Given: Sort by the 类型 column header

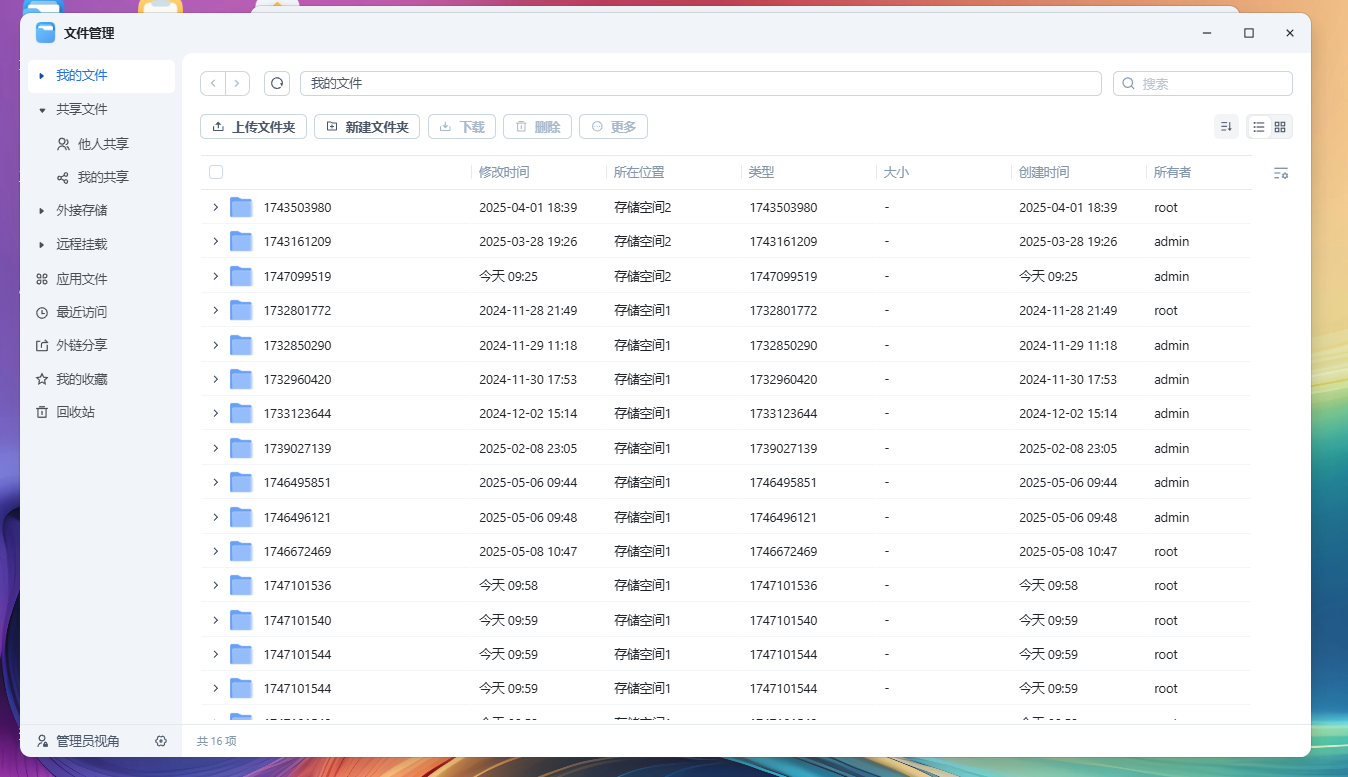Looking at the screenshot, I should point(761,172).
